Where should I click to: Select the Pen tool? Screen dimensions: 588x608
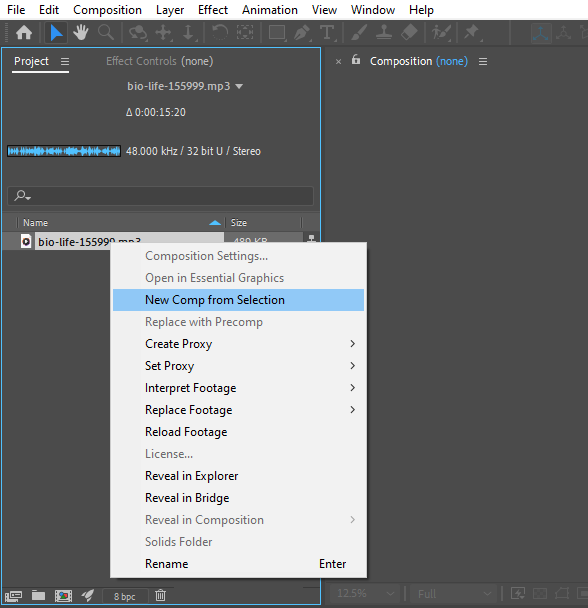click(302, 33)
